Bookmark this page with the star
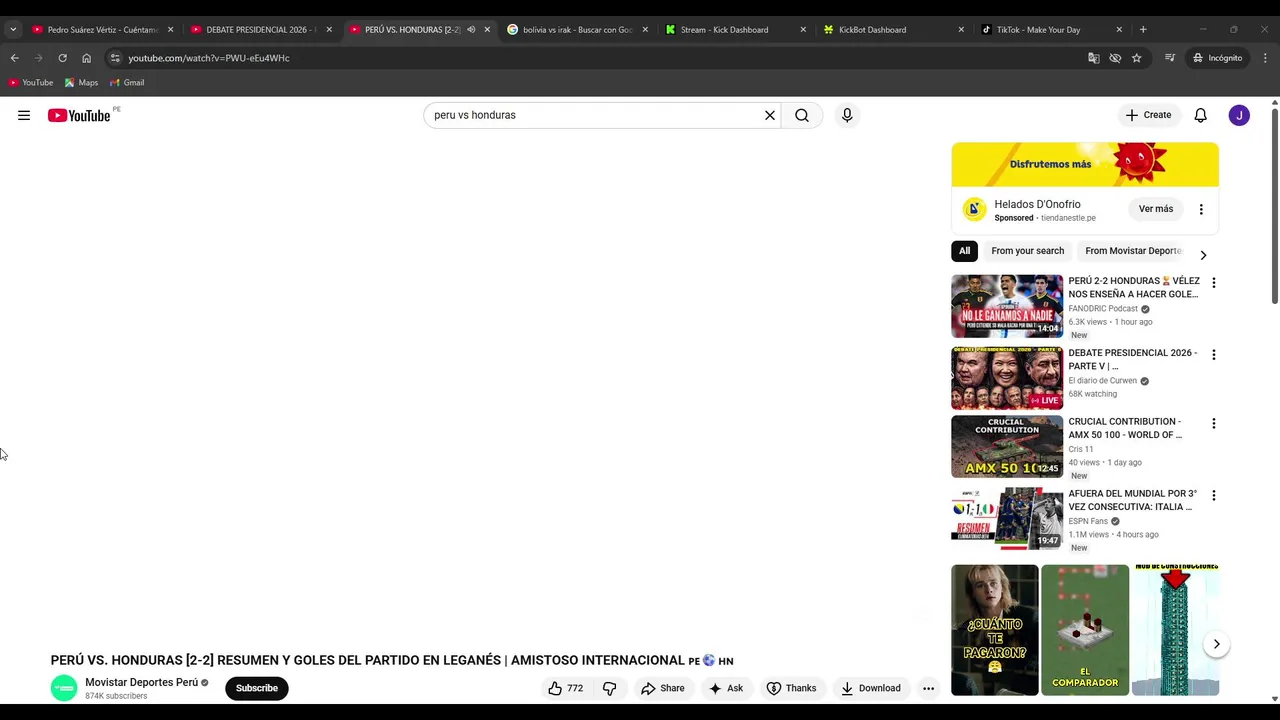 [1136, 58]
